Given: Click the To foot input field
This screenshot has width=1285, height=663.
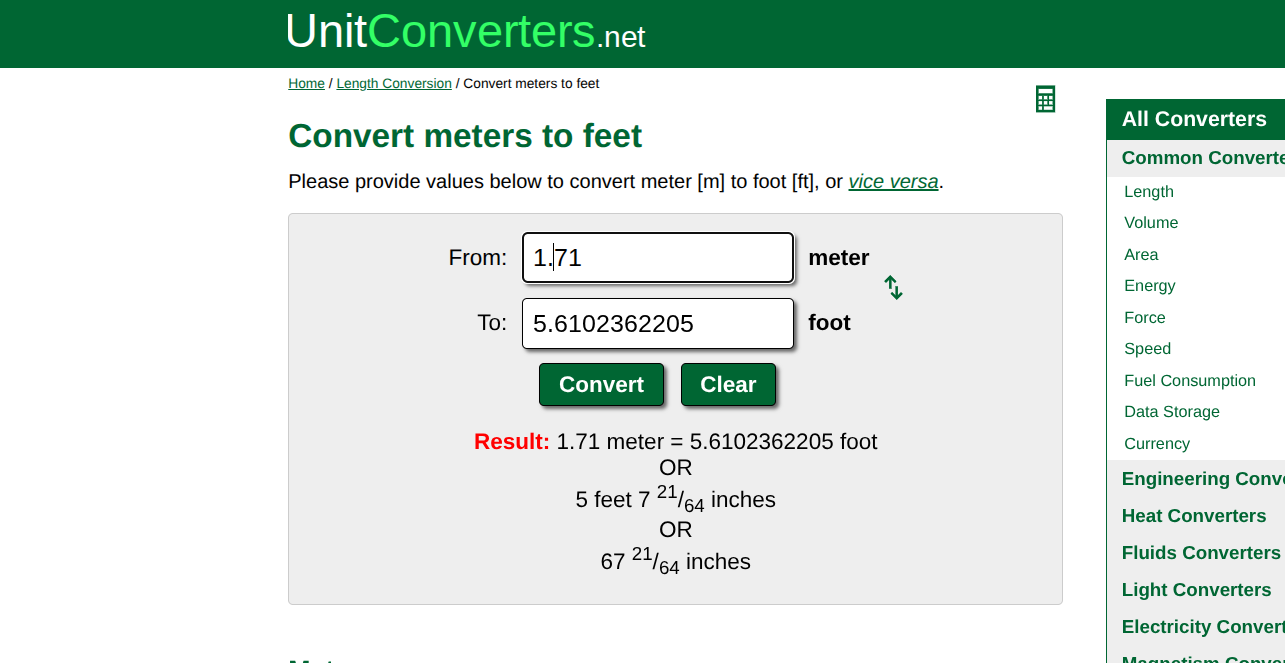Looking at the screenshot, I should pyautogui.click(x=657, y=324).
